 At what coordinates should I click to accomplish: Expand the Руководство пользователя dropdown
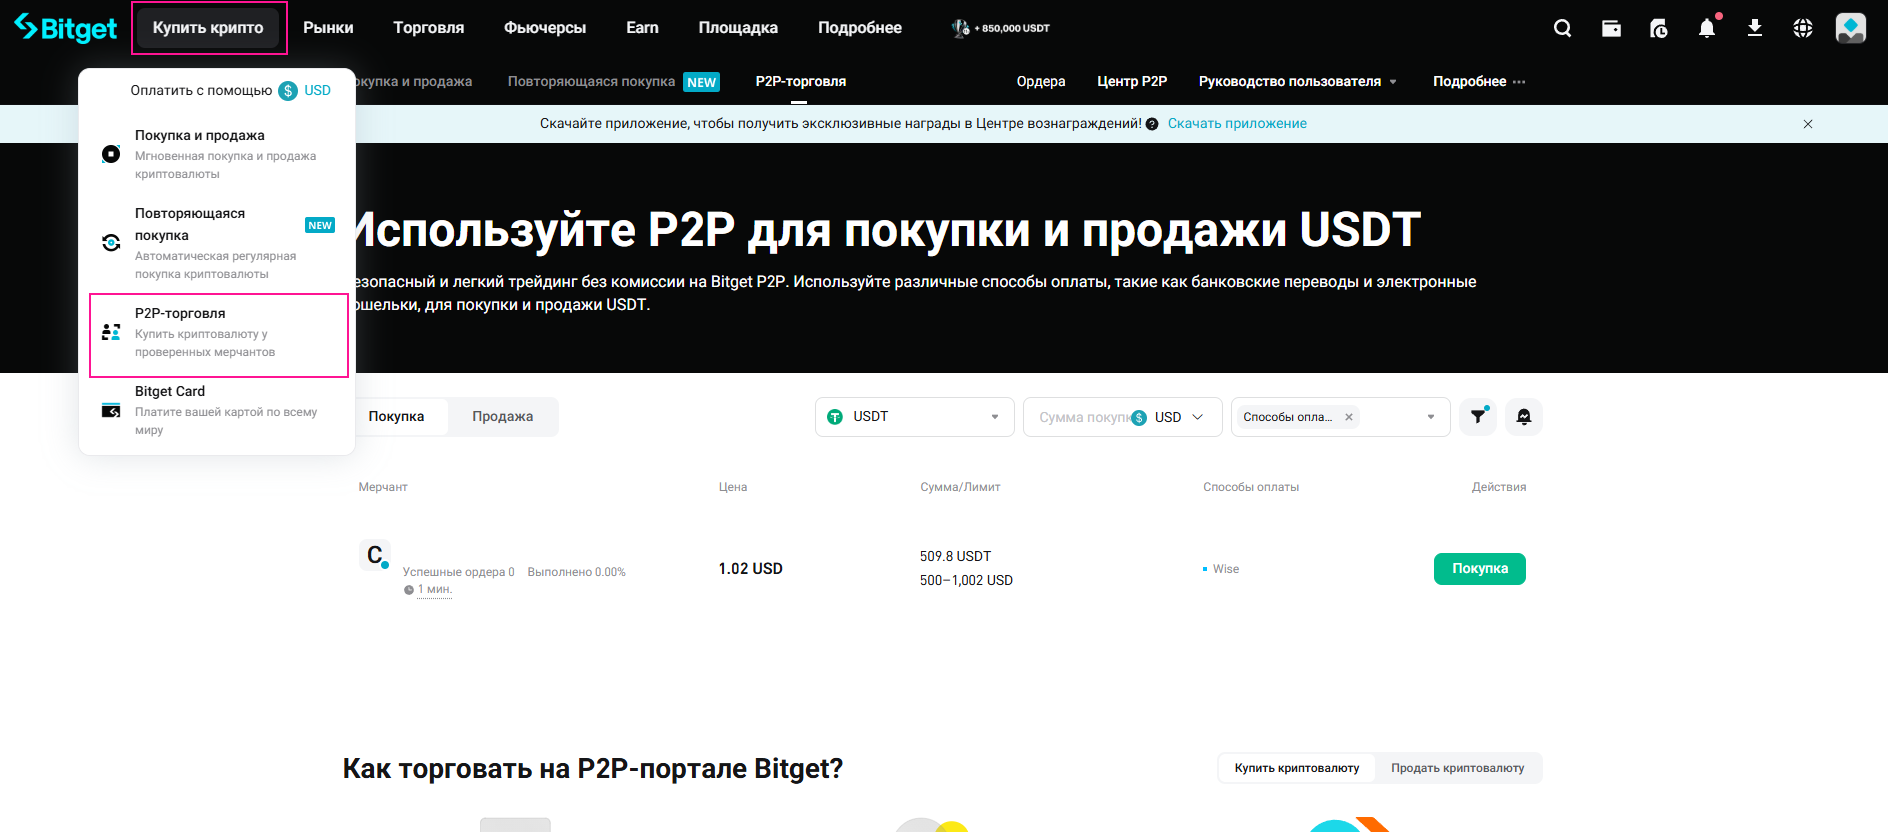tap(1297, 82)
